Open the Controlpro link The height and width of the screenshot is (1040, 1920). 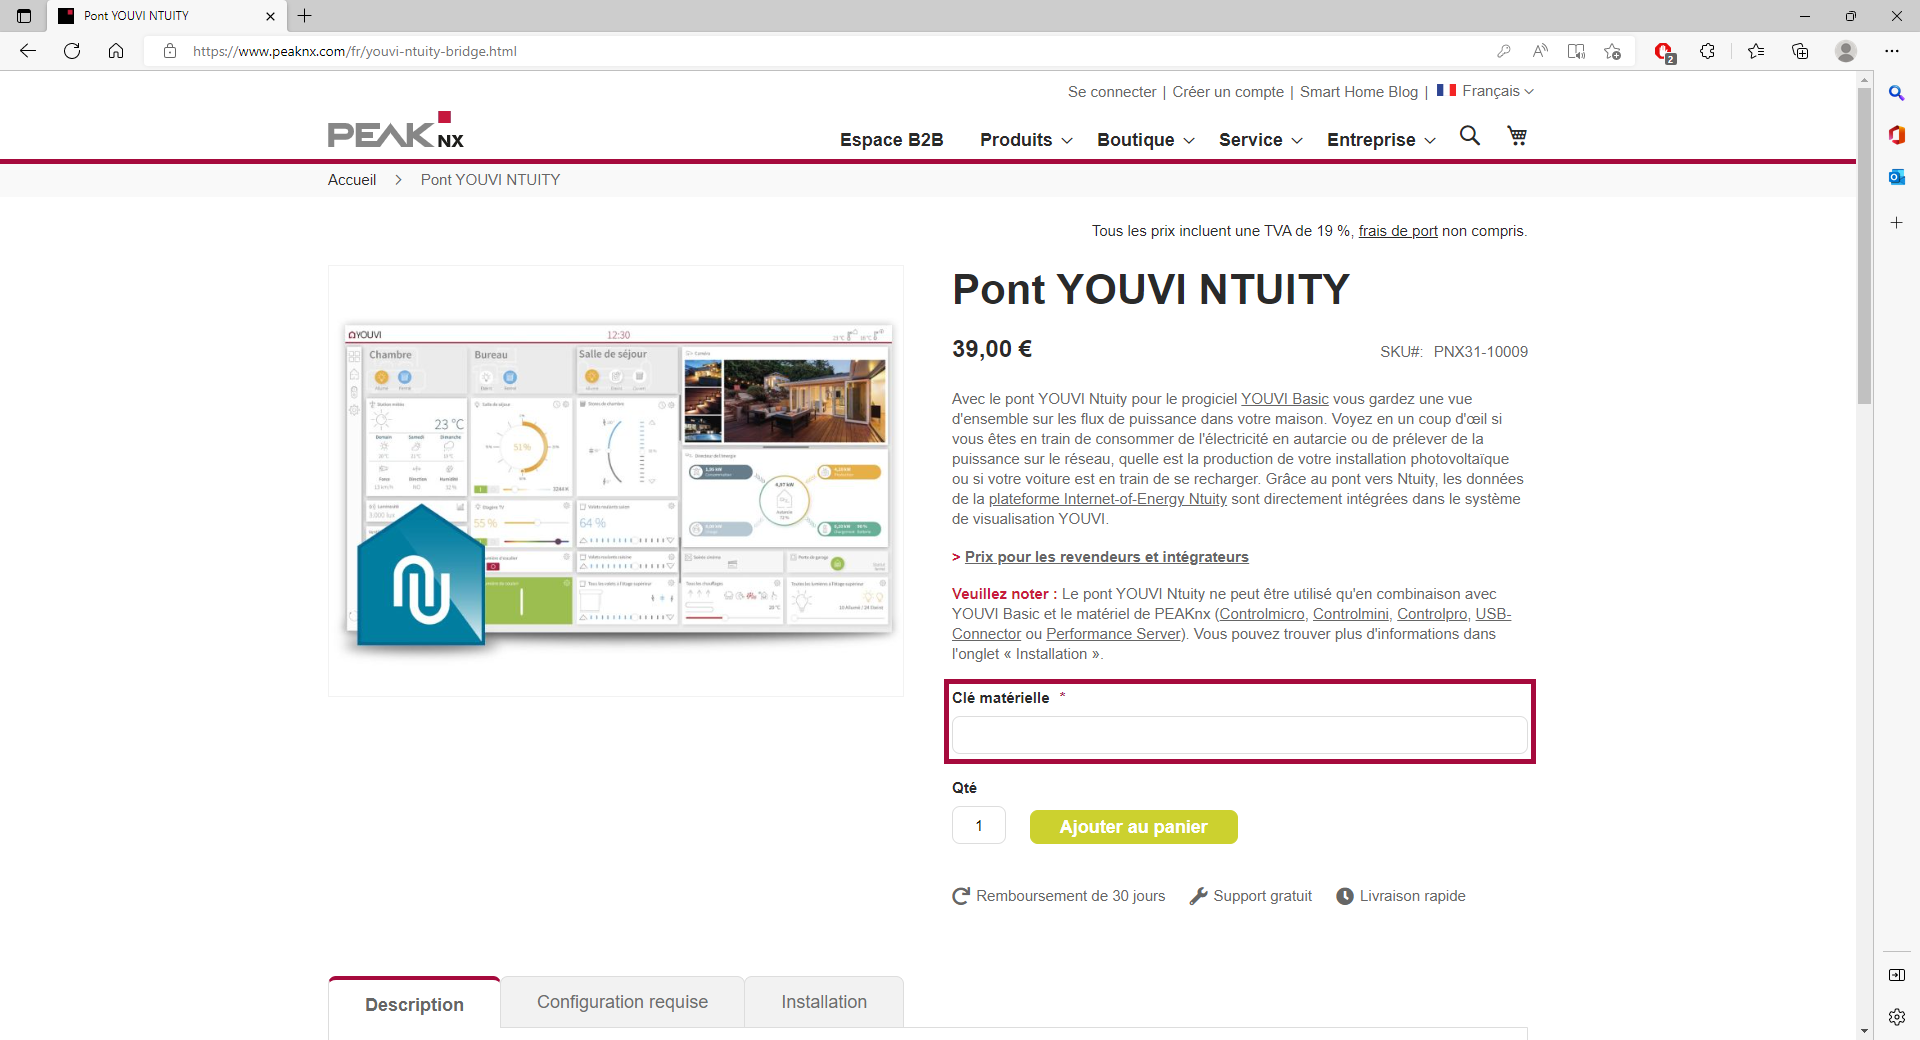[x=1432, y=614]
